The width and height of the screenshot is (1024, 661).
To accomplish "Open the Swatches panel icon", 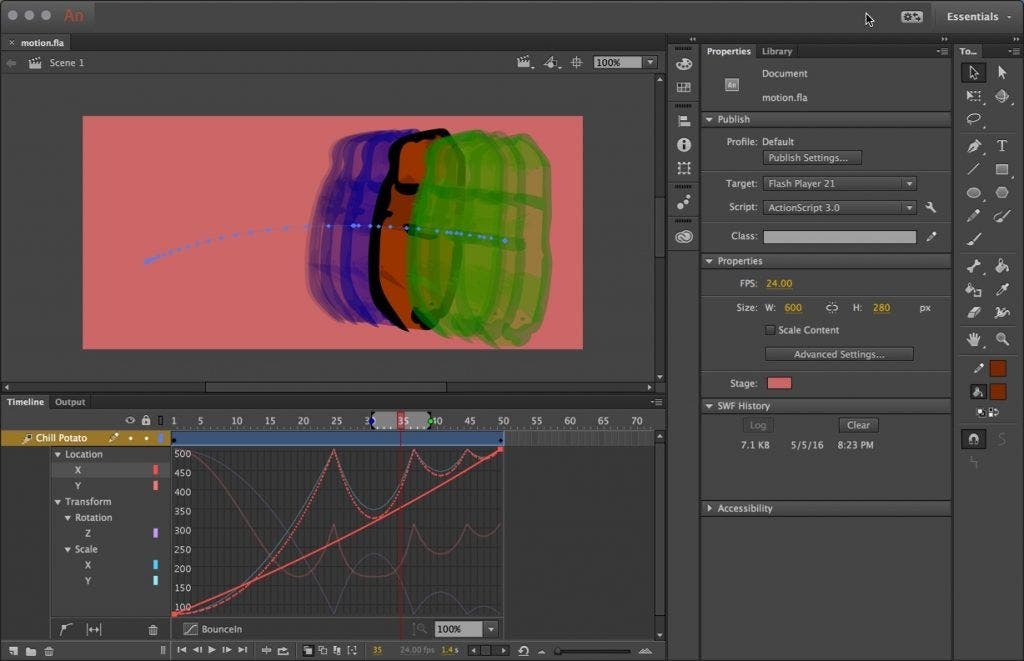I will click(x=685, y=88).
